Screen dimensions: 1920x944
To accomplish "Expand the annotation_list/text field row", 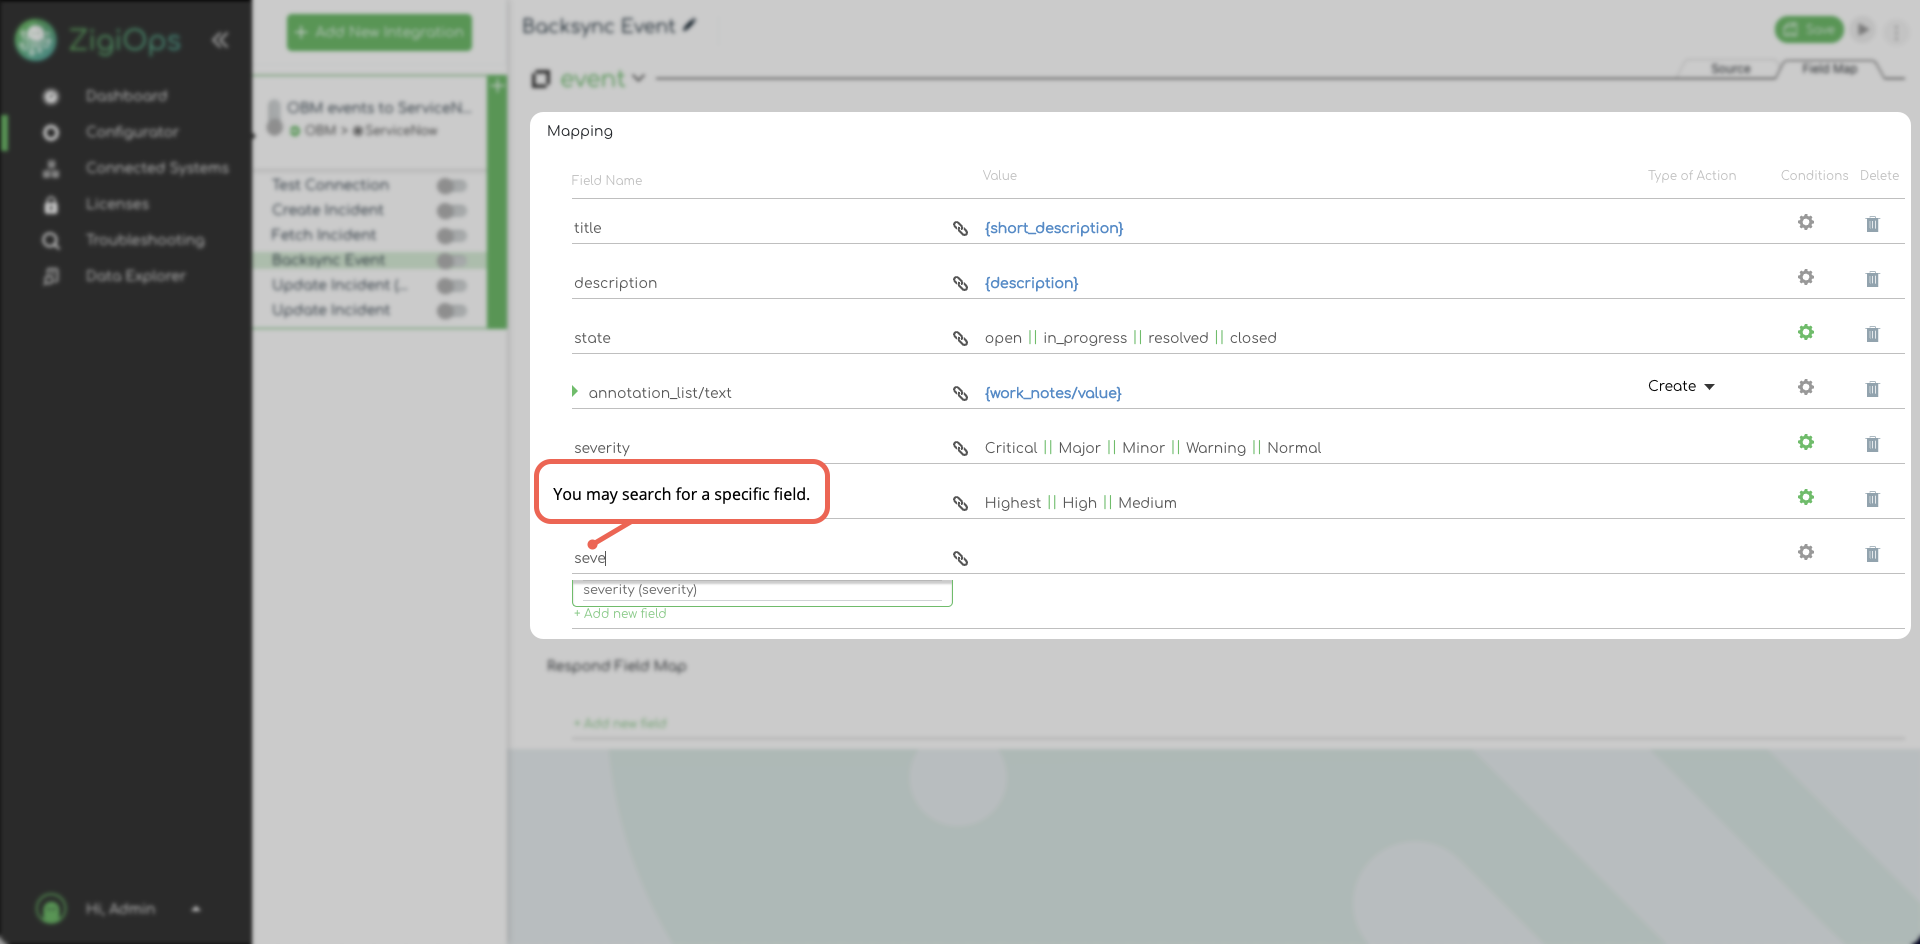I will [575, 391].
